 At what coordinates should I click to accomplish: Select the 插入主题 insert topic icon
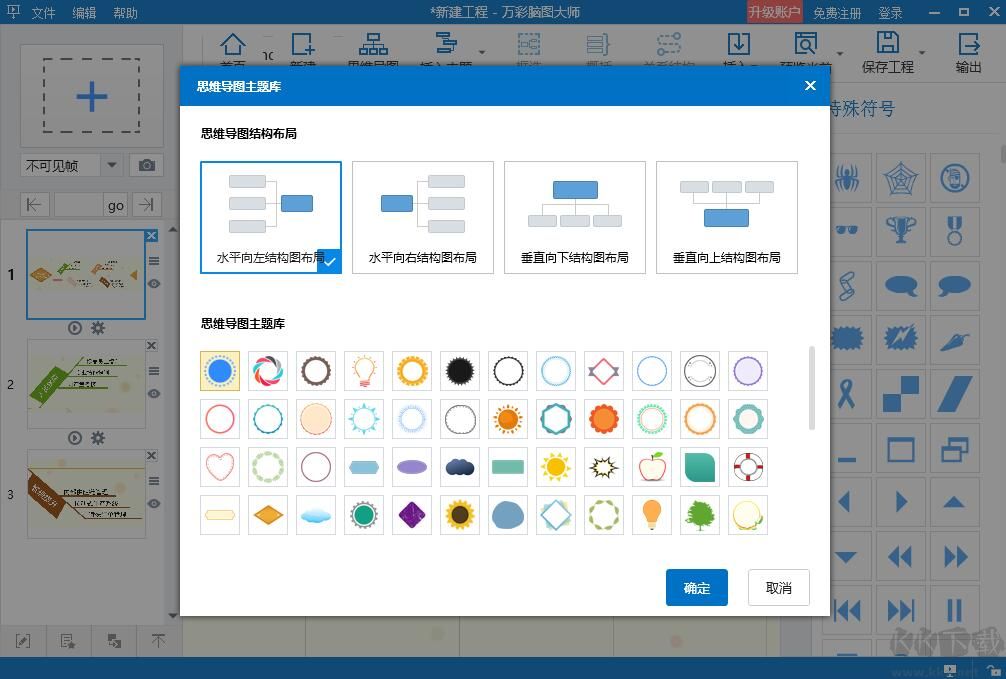pyautogui.click(x=448, y=45)
